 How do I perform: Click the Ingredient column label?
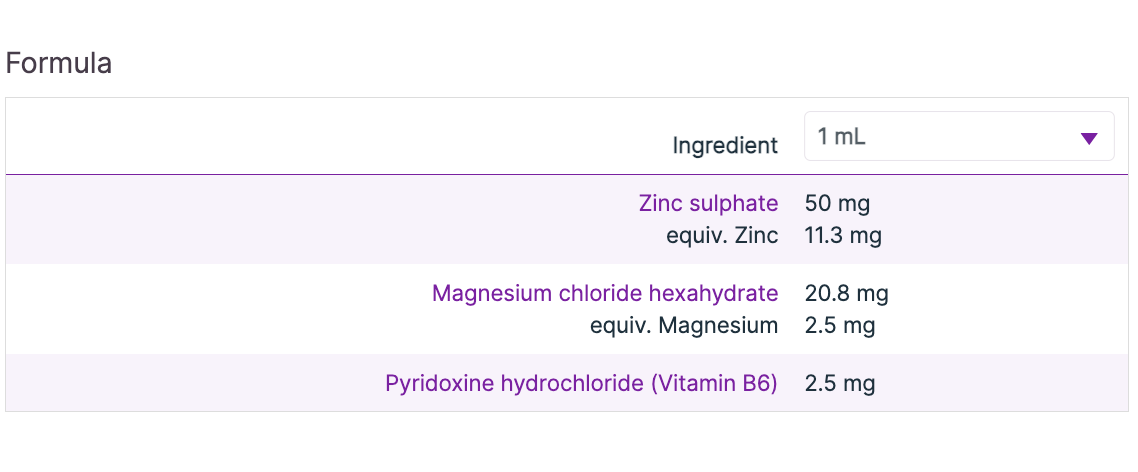[x=725, y=146]
